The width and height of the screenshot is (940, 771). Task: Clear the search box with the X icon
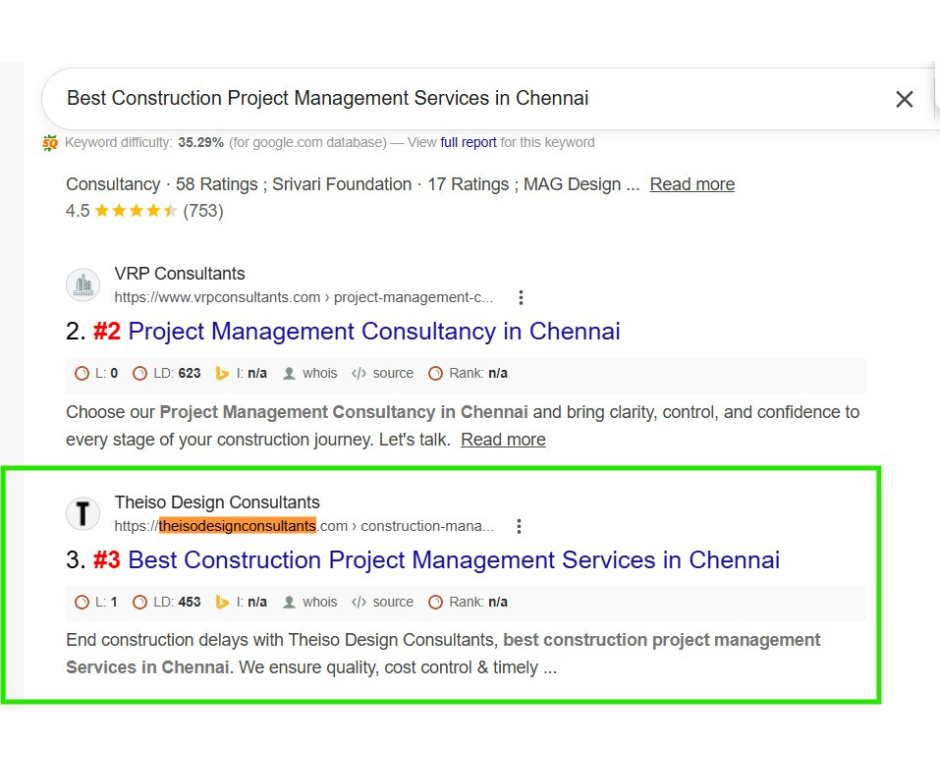[904, 99]
